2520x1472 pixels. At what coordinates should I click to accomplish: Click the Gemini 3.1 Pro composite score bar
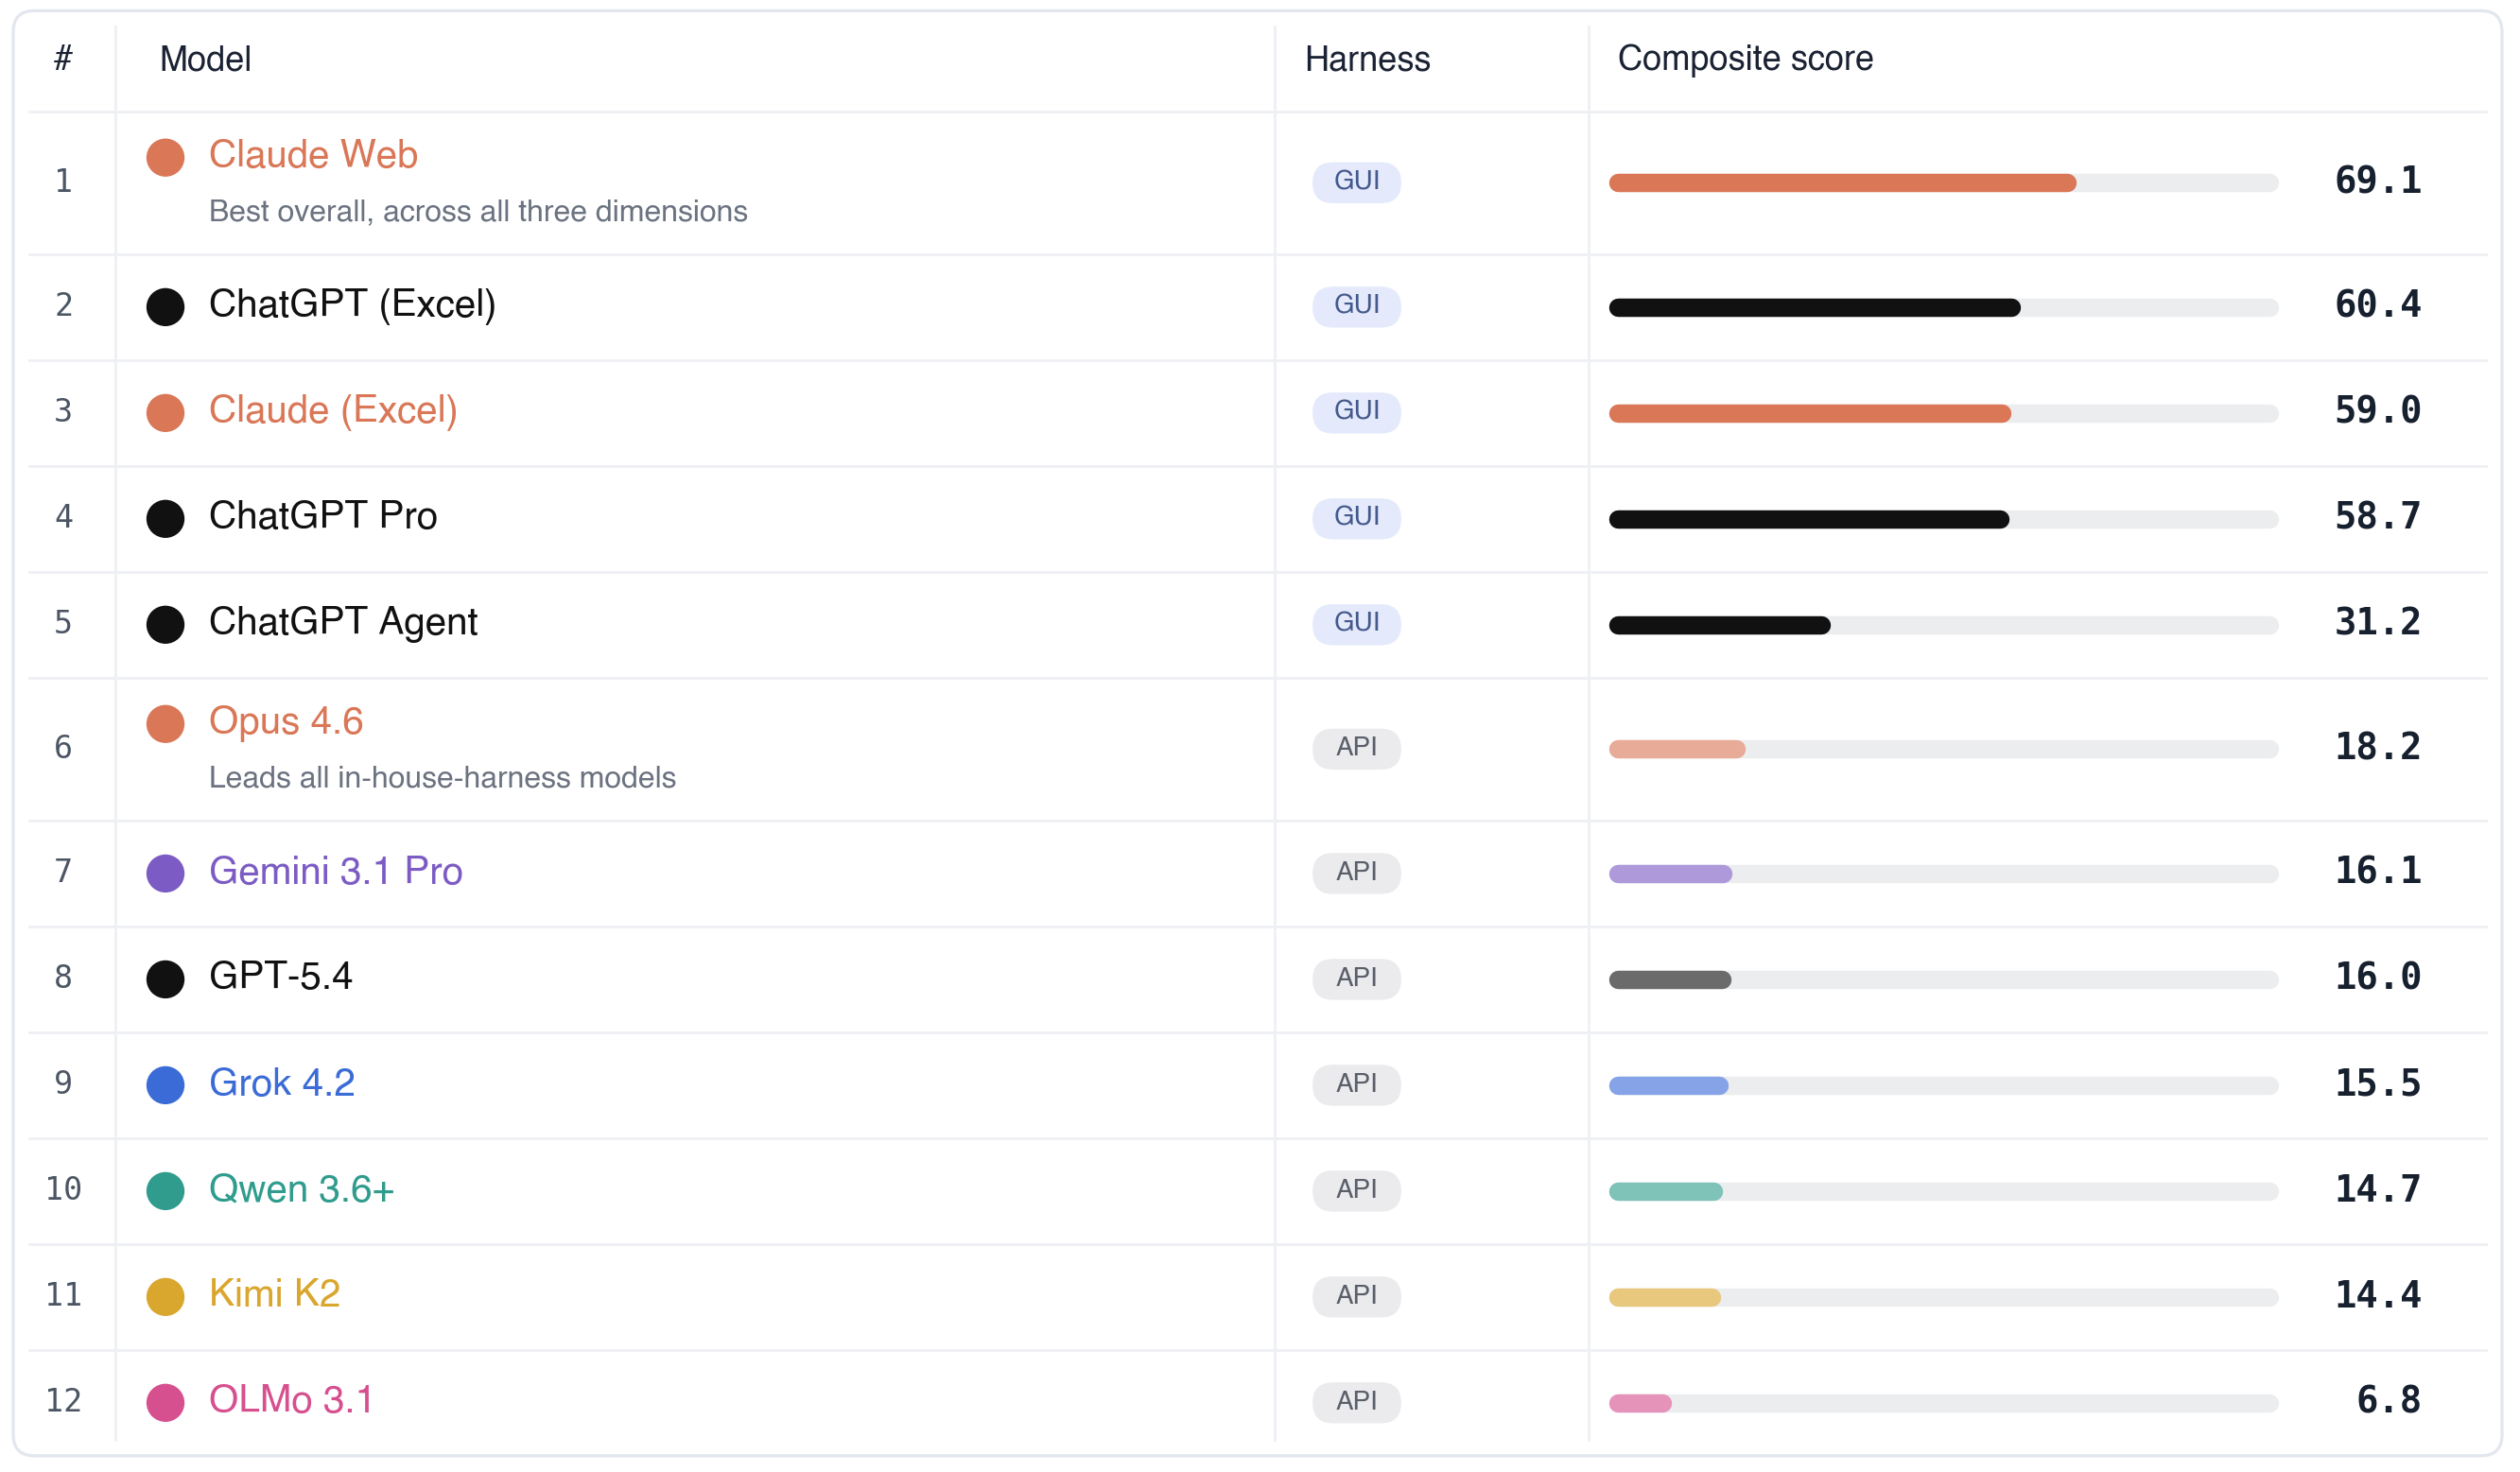(x=1943, y=875)
